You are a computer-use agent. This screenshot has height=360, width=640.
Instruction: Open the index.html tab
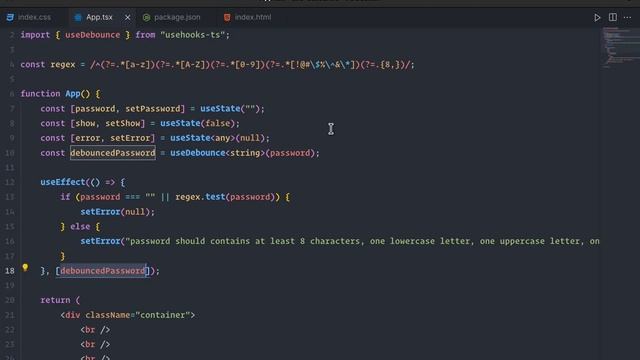point(253,18)
